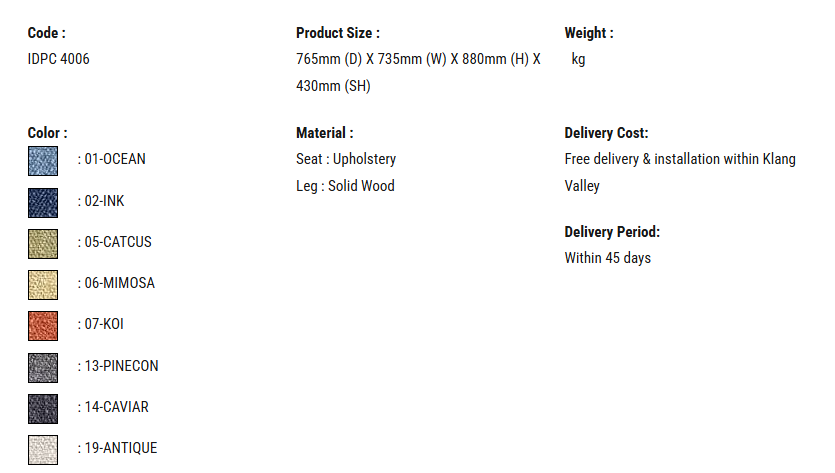This screenshot has width=835, height=473.
Task: Pick the 05-CATCUS olive swatch
Action: tap(43, 244)
